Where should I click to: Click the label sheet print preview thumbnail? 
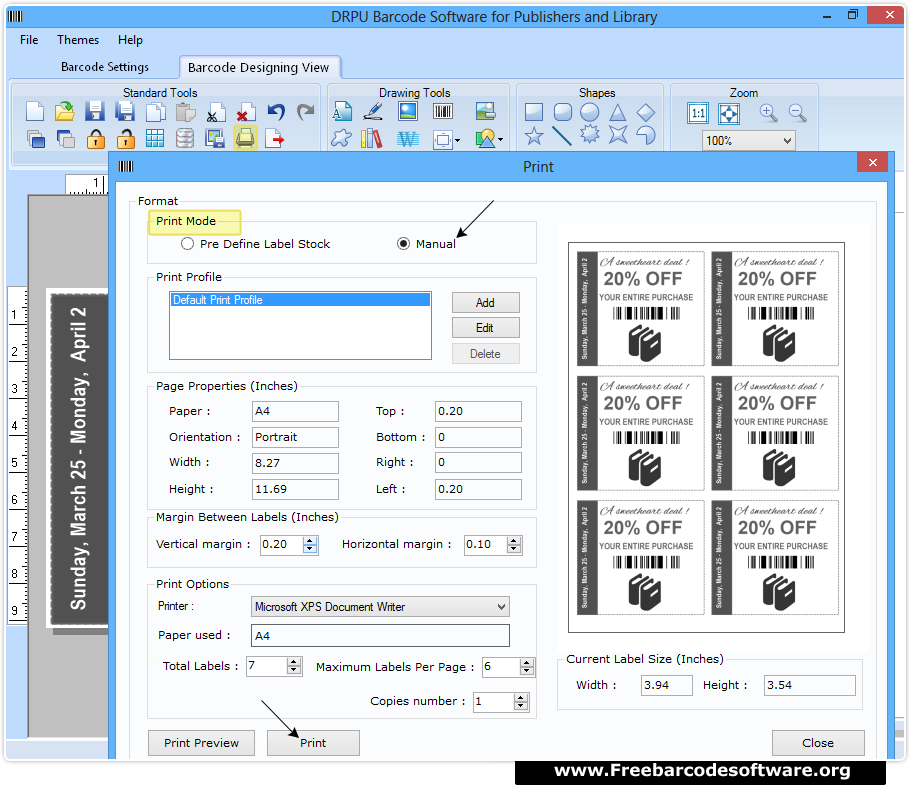[x=706, y=437]
